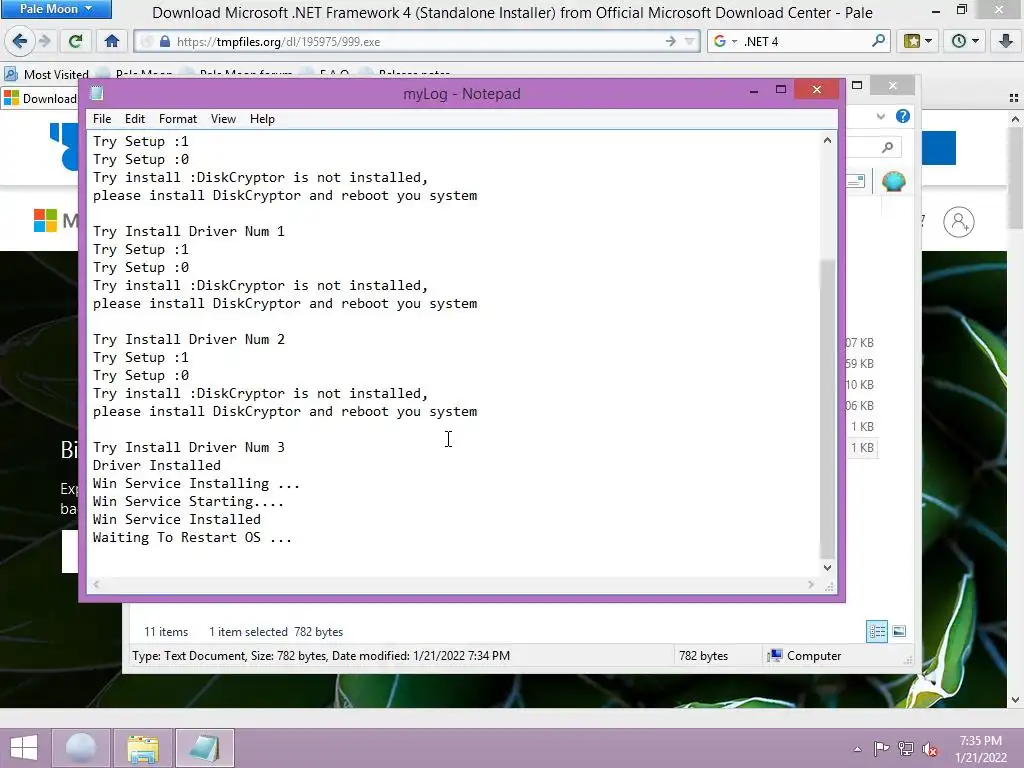Select the Download browser tab
Image resolution: width=1024 pixels, height=768 pixels.
click(40, 99)
